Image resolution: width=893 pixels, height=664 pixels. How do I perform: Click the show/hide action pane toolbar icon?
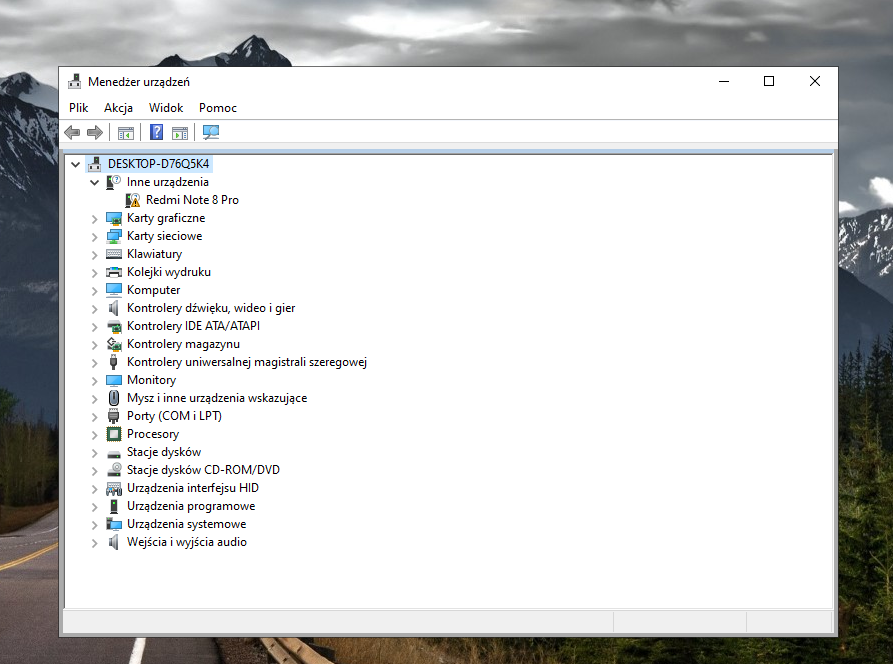pos(180,132)
